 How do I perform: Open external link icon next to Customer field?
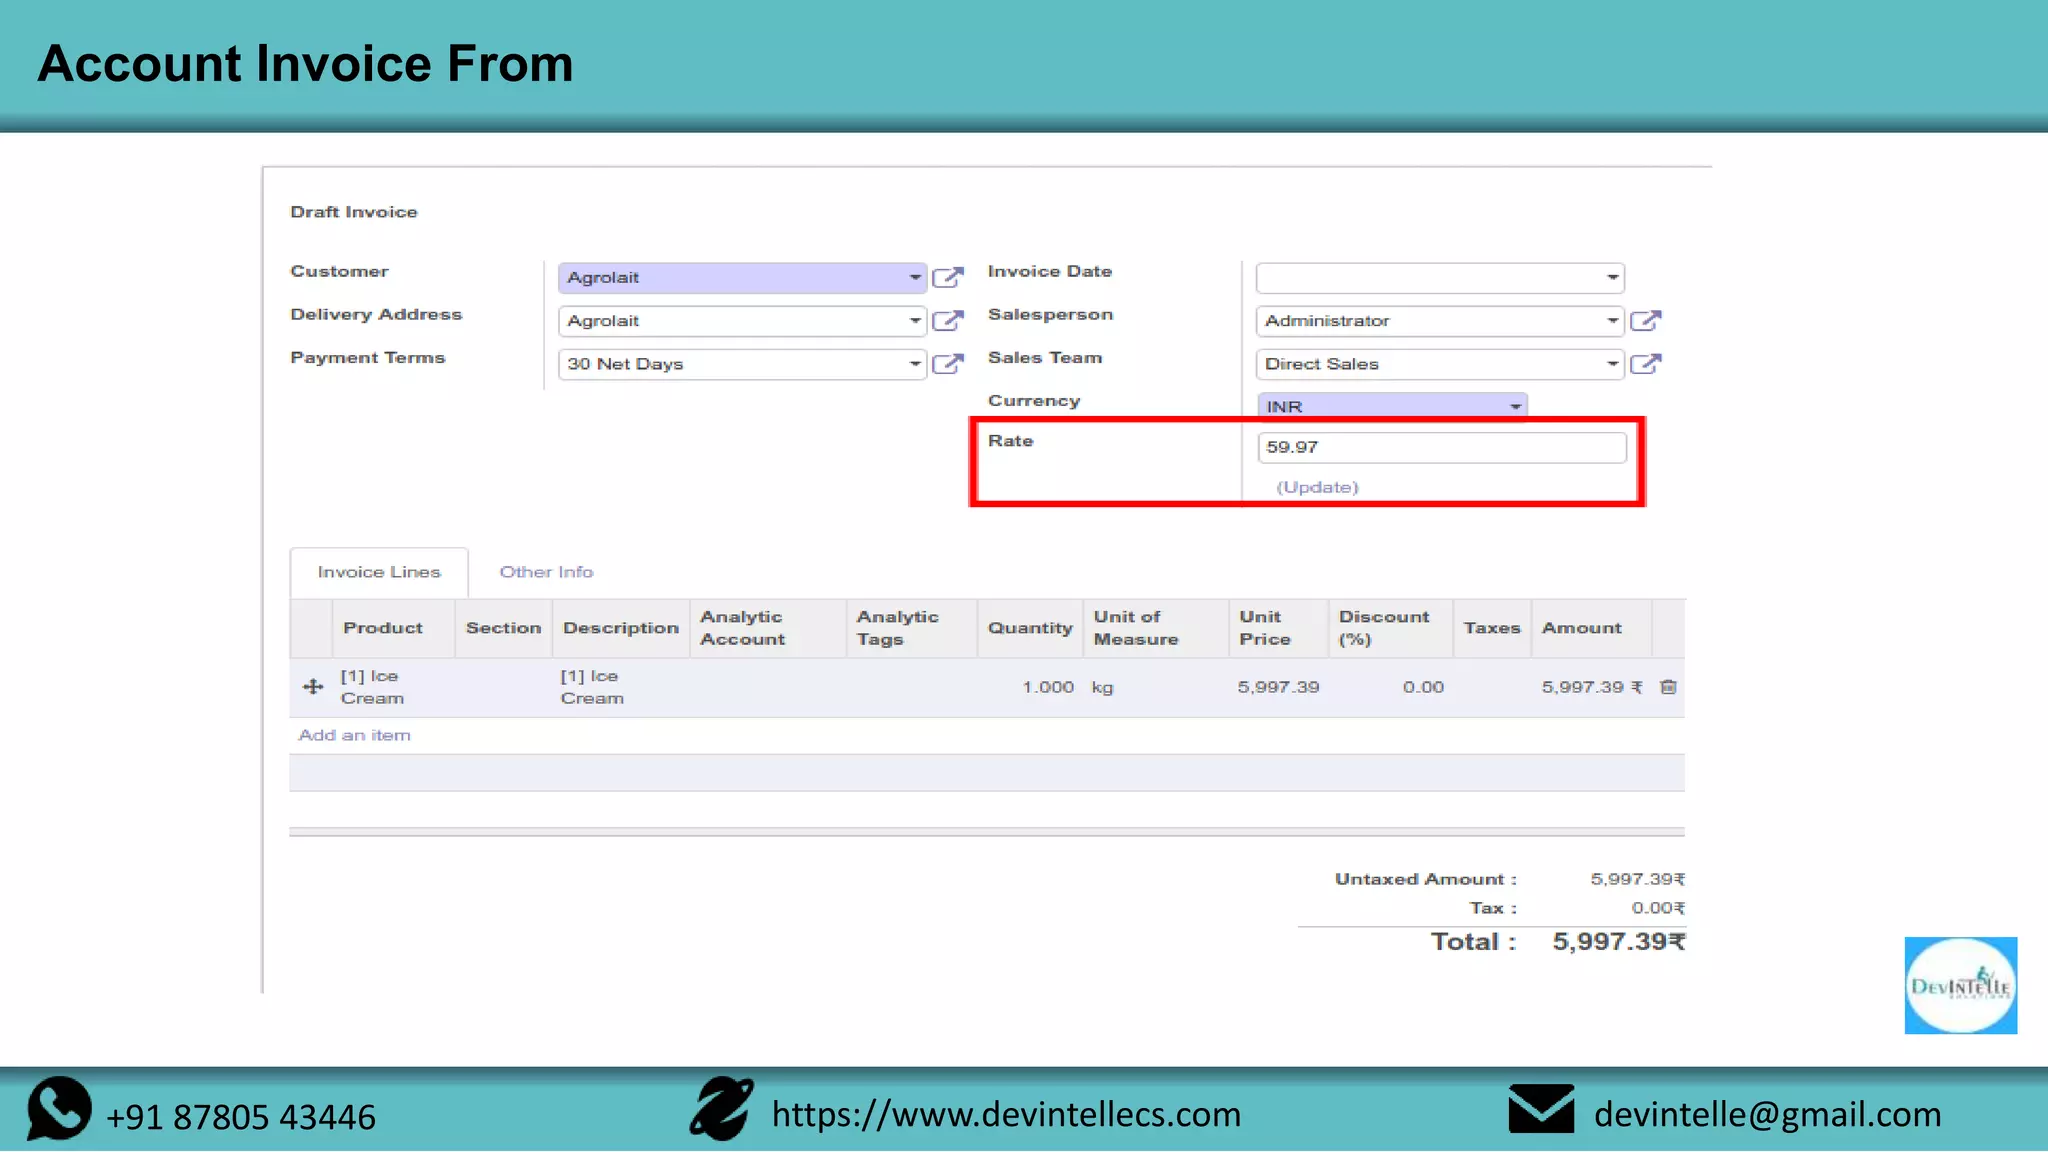[947, 277]
